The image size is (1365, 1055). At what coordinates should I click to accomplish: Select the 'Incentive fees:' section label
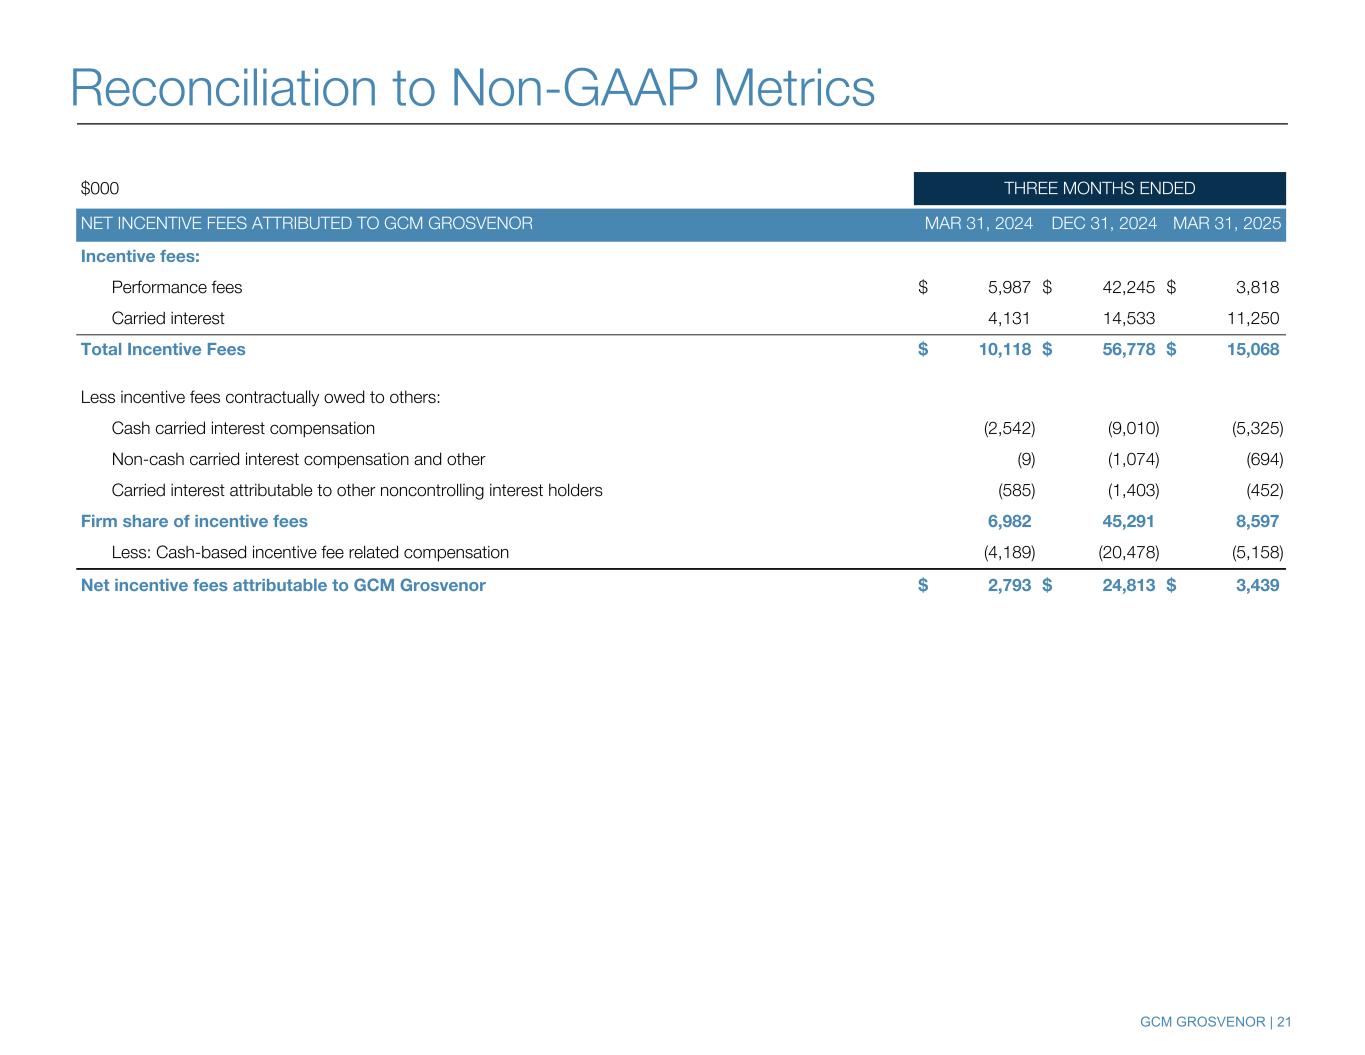140,257
